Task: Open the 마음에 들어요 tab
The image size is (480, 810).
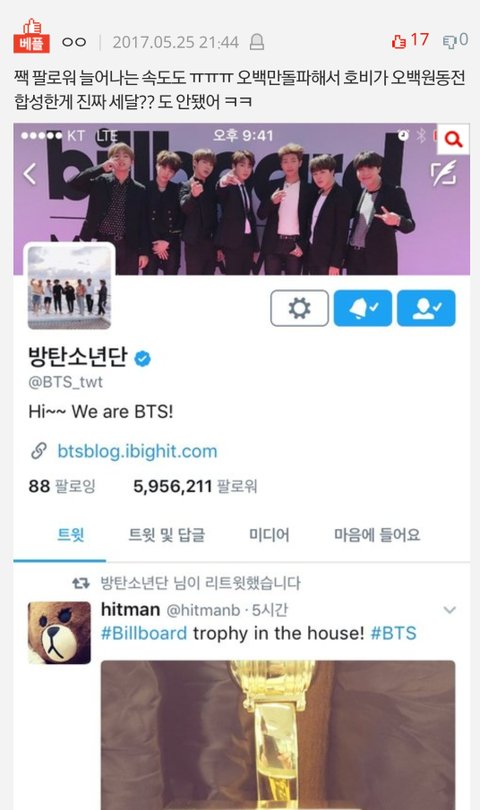Action: 377,535
